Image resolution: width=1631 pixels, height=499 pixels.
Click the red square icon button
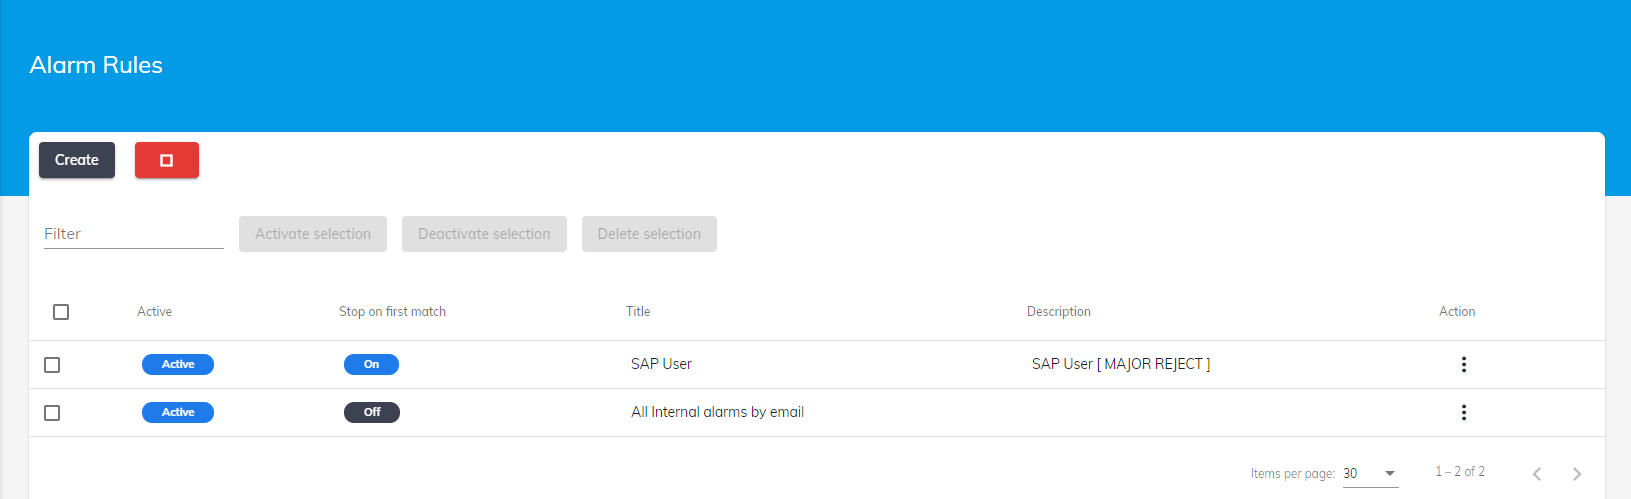coord(166,160)
